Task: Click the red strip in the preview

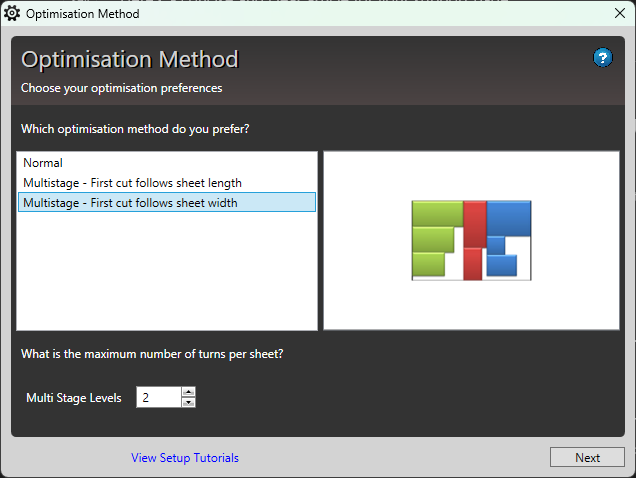Action: pyautogui.click(x=474, y=240)
